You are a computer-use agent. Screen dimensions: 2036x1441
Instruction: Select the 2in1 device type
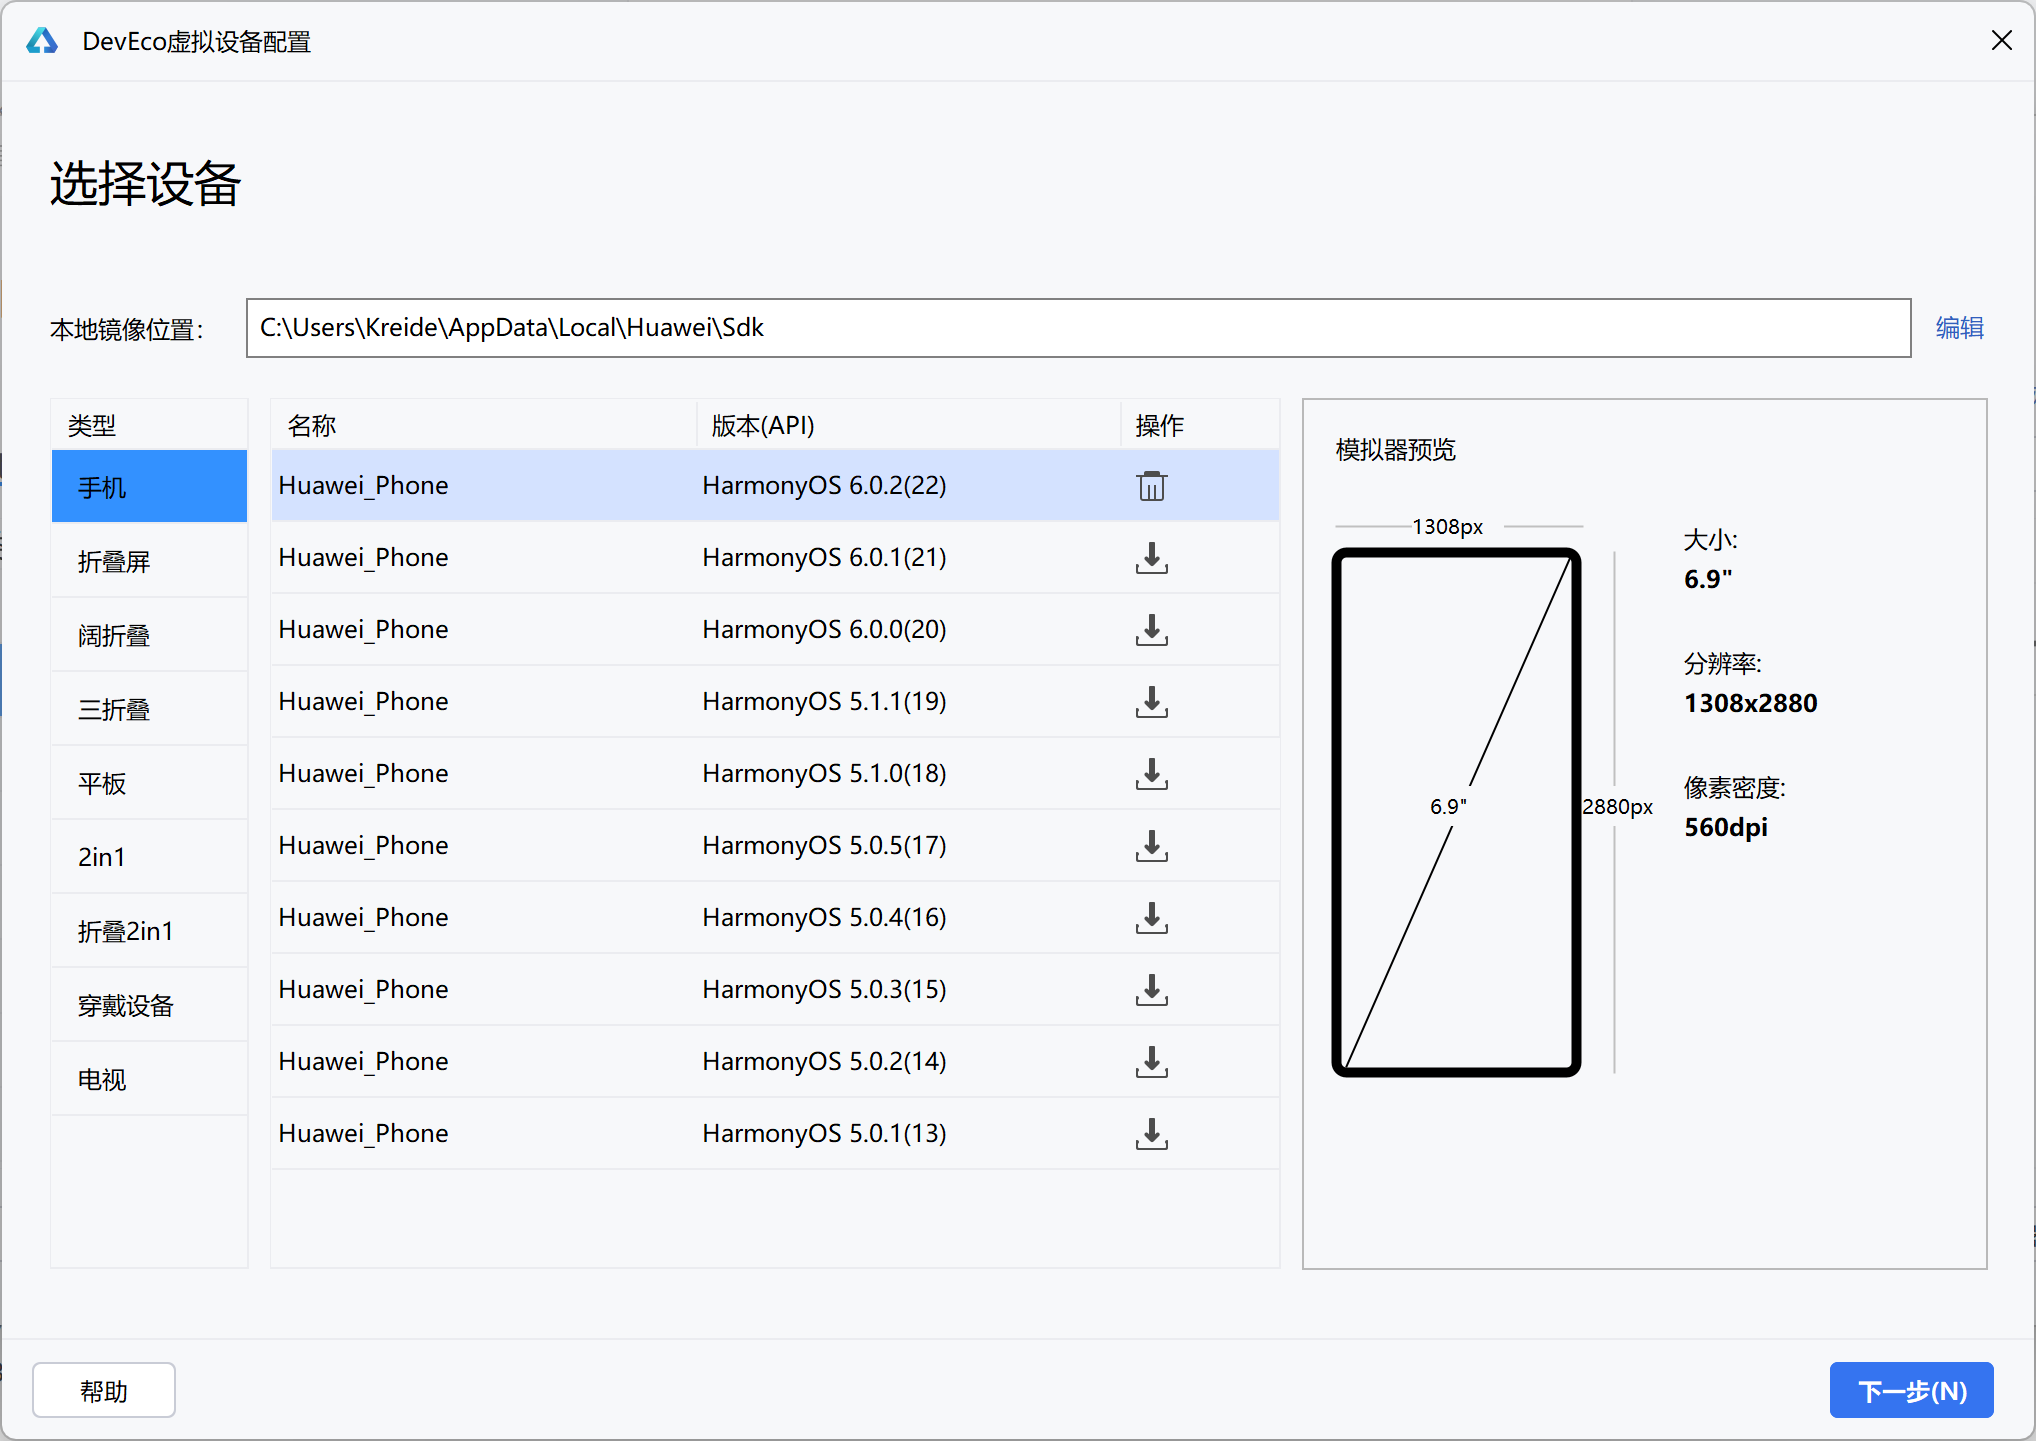149,857
